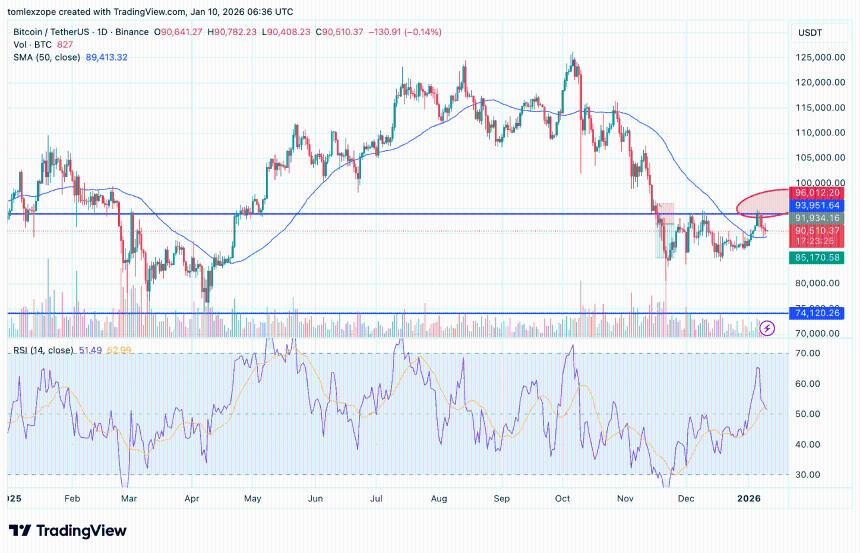Click the green 85,170.58 price label
Image resolution: width=860 pixels, height=553 pixels.
click(819, 257)
